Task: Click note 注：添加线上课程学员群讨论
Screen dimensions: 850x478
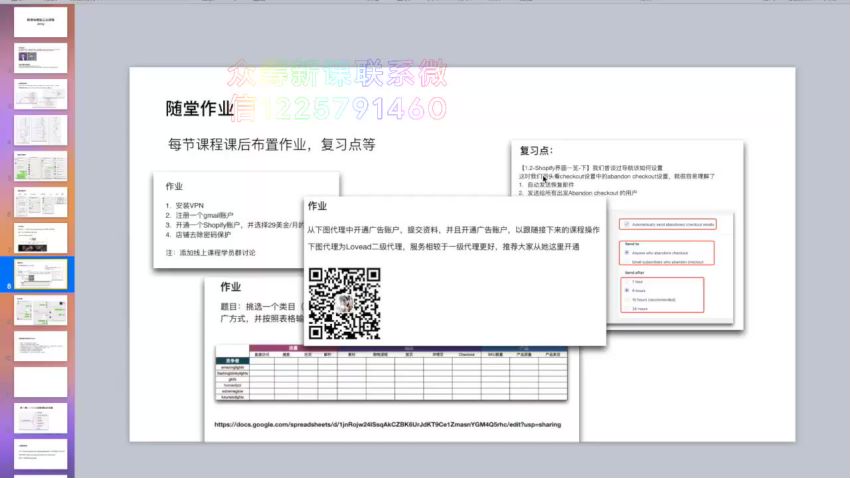Action: click(210, 253)
